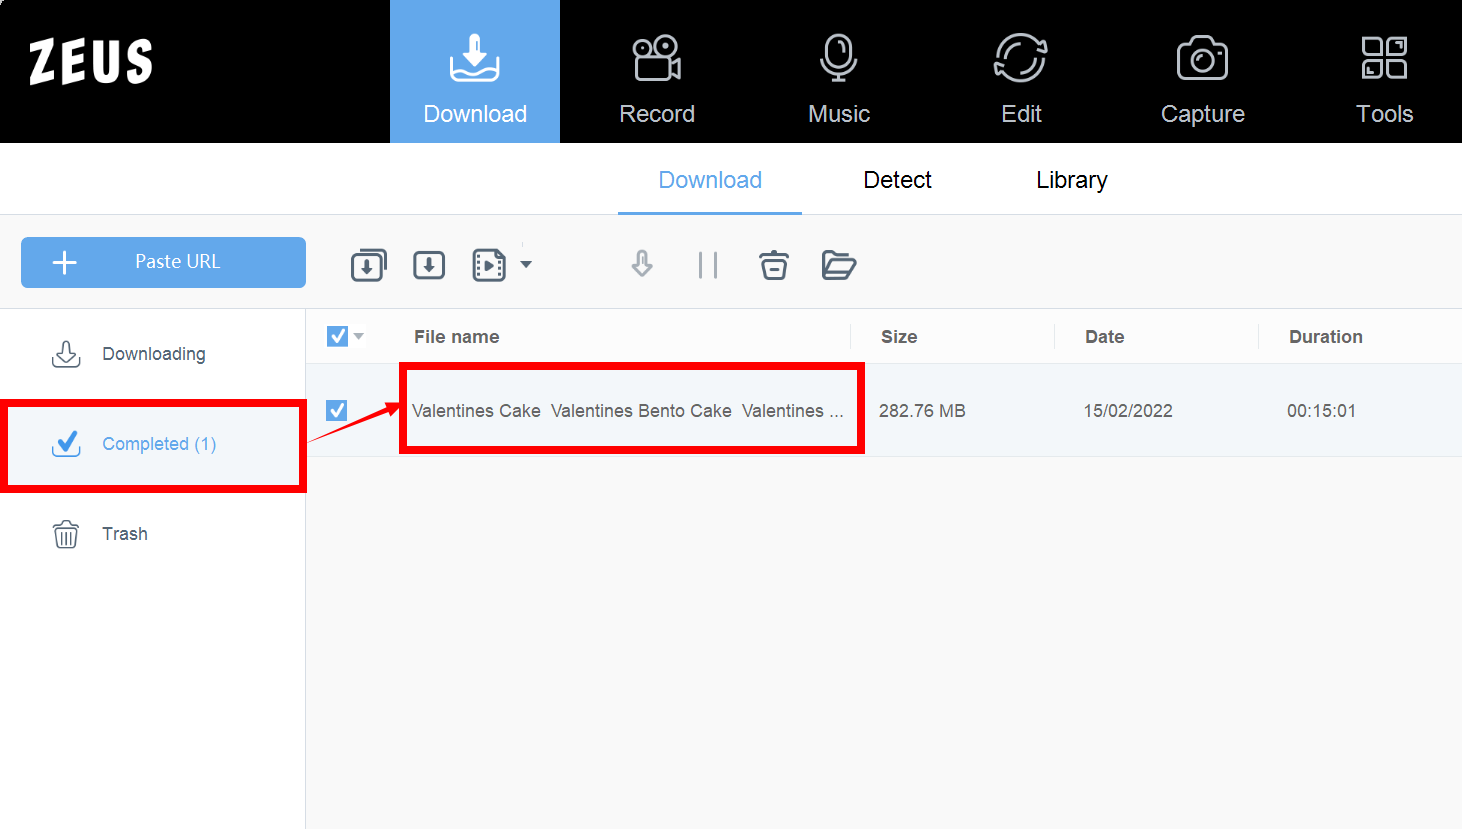Expand the video format dropdown arrow
The height and width of the screenshot is (829, 1462).
click(x=526, y=265)
